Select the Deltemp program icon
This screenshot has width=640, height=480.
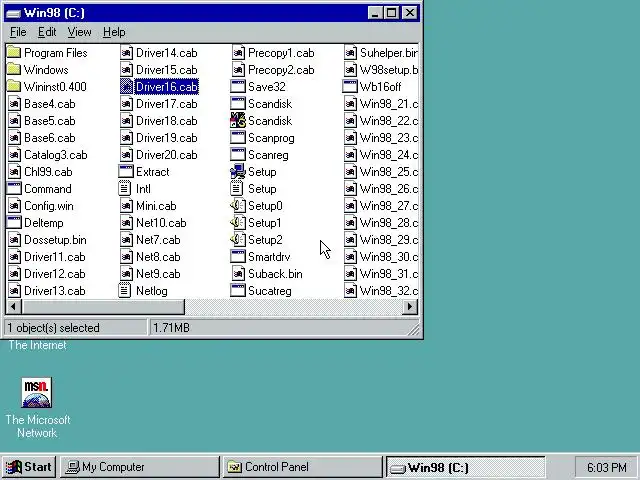(14, 223)
